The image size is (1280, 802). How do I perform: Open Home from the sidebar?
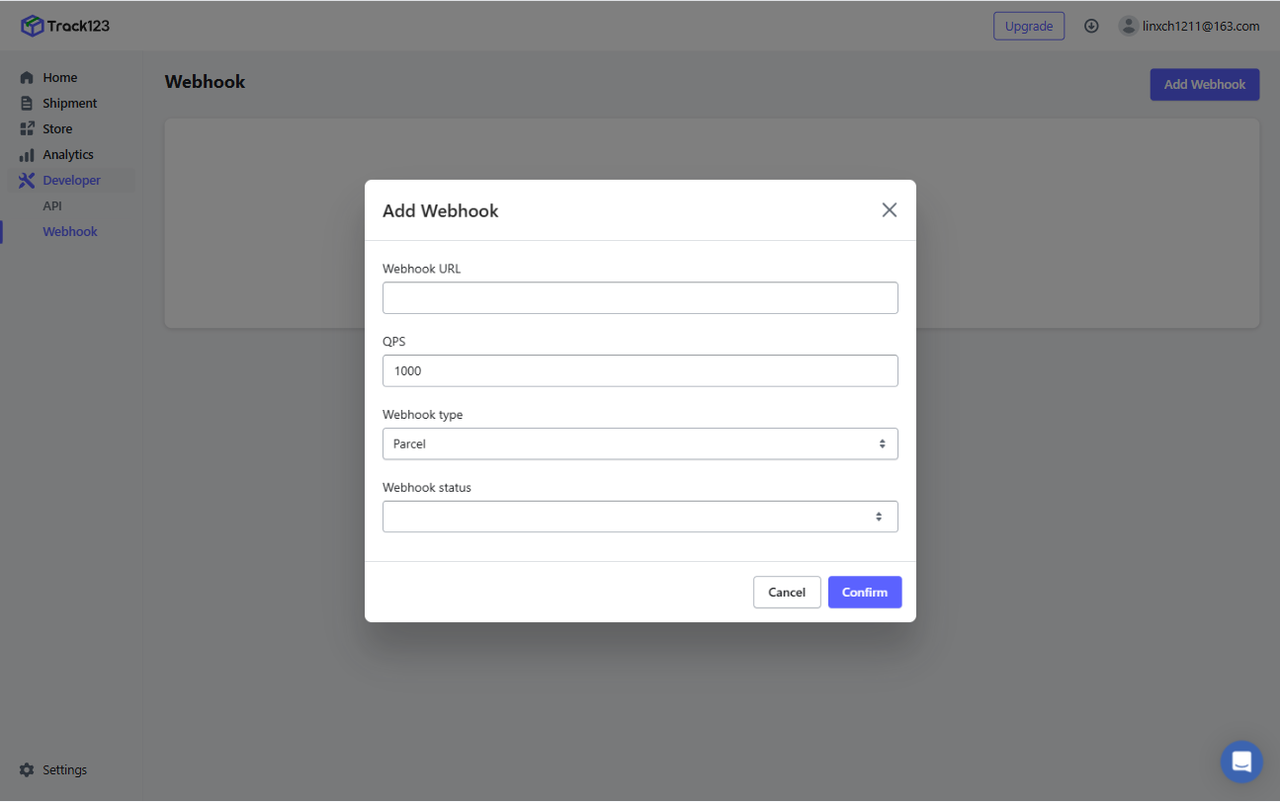pyautogui.click(x=60, y=78)
